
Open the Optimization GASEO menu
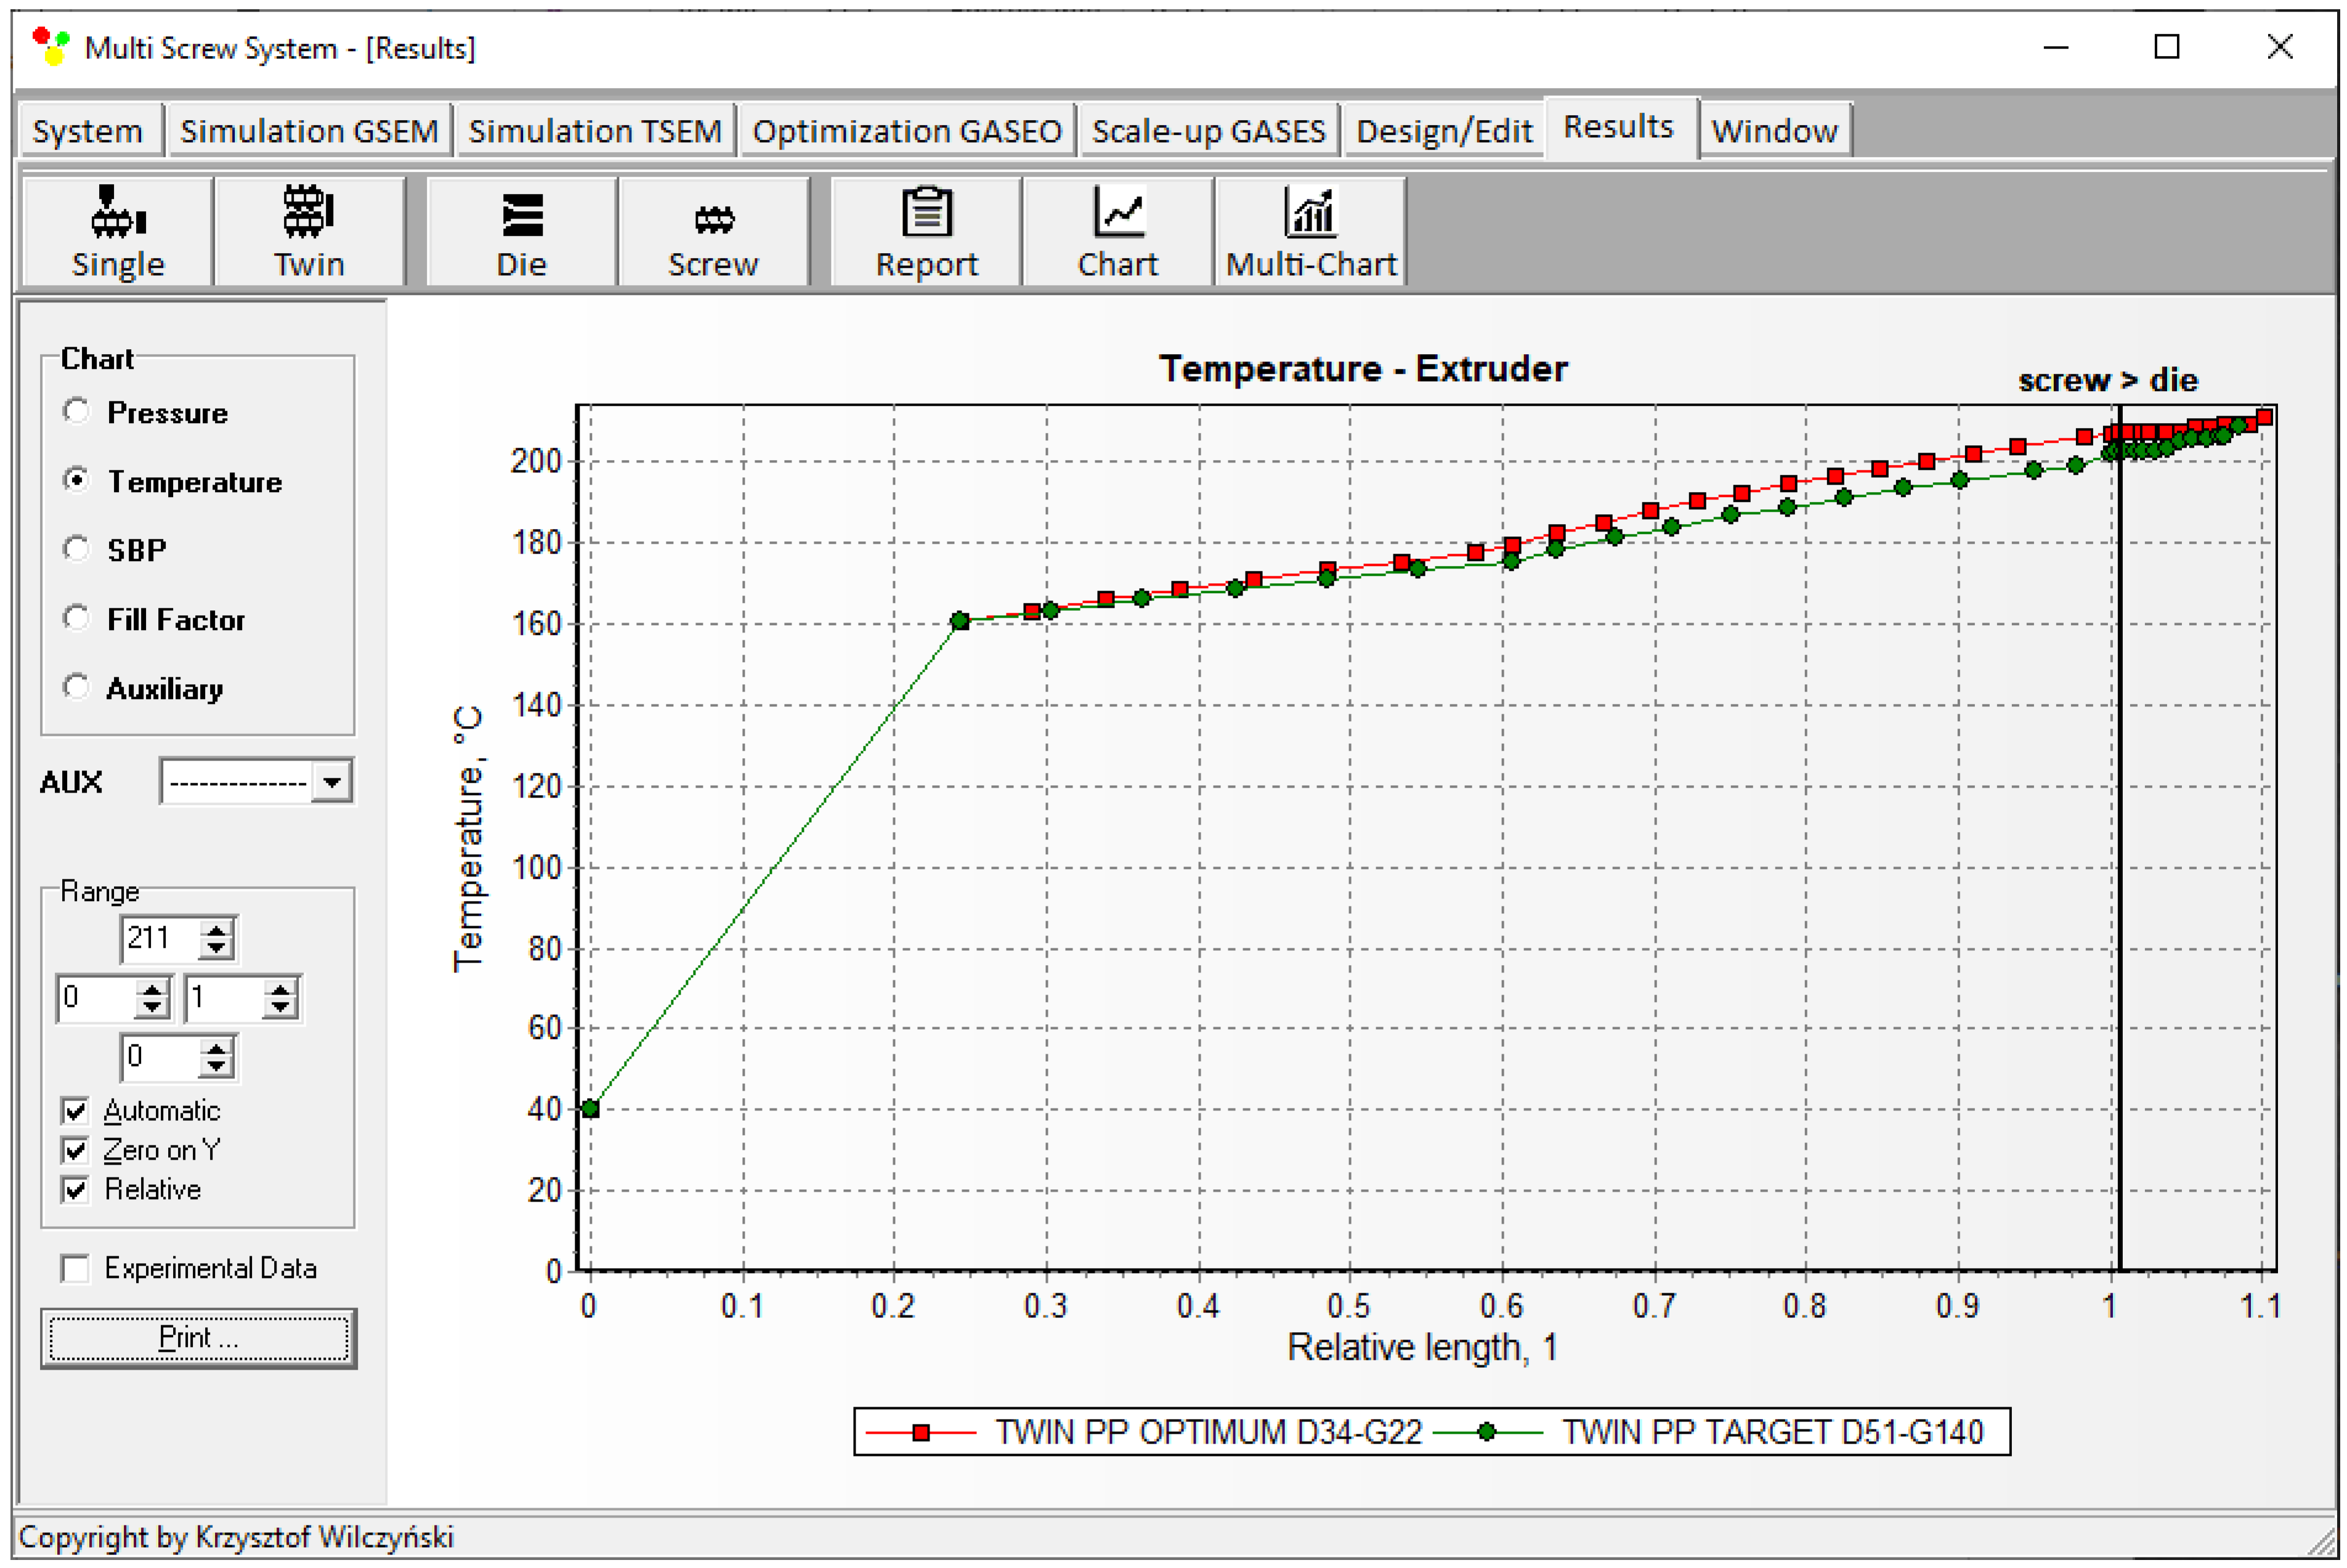(x=906, y=131)
